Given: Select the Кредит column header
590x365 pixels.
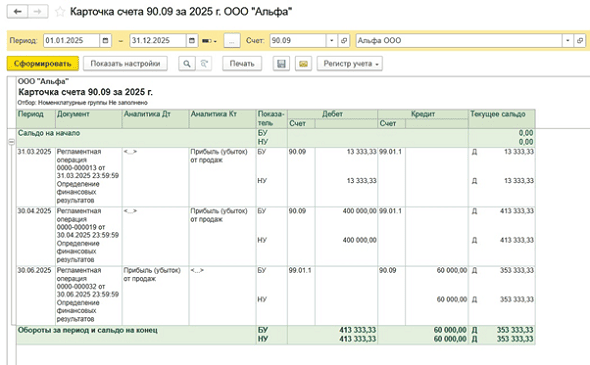Looking at the screenshot, I should tap(423, 114).
